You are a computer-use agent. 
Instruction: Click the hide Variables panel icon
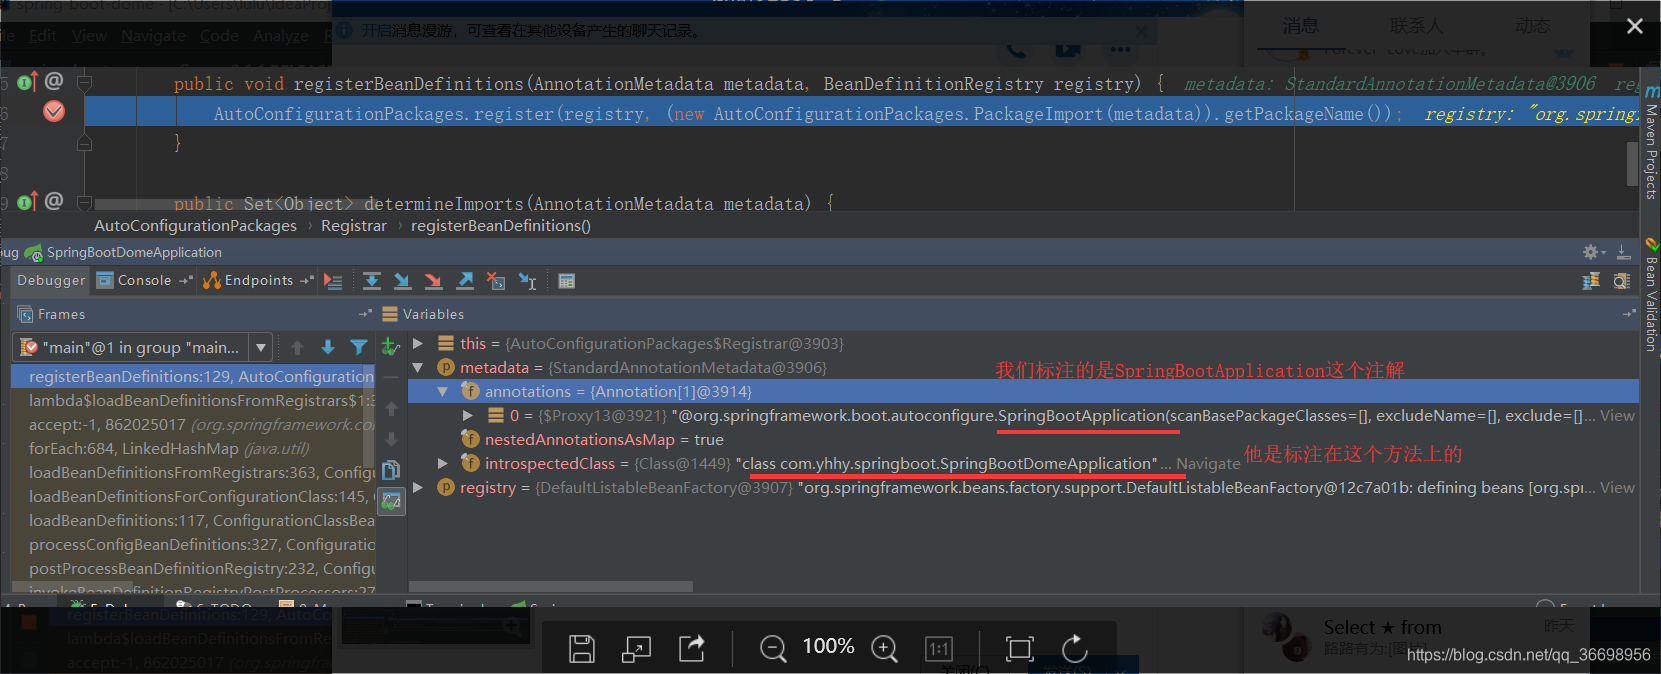point(1629,314)
